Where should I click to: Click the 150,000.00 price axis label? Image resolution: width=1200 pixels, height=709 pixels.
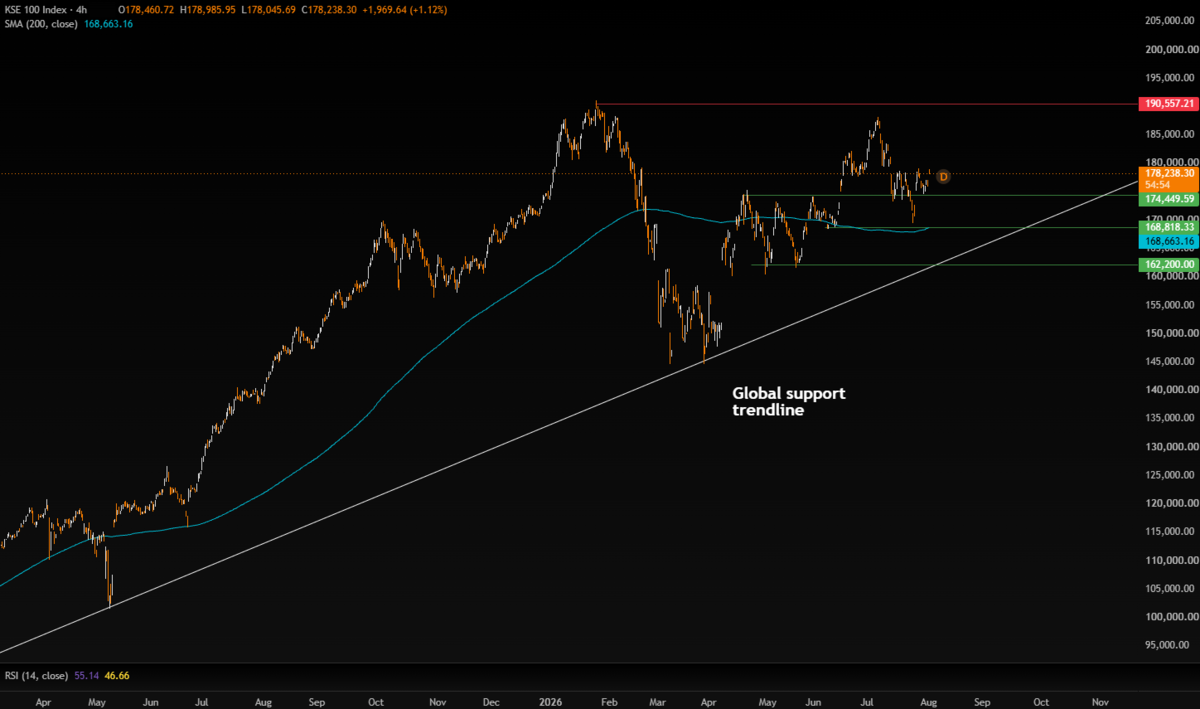pos(1172,333)
